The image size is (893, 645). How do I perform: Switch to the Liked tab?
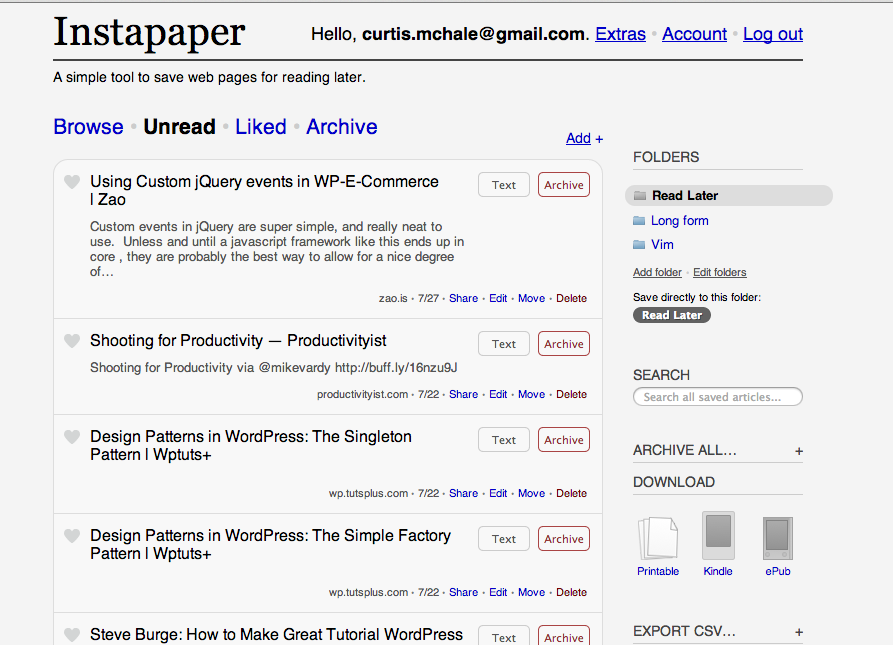click(x=261, y=127)
